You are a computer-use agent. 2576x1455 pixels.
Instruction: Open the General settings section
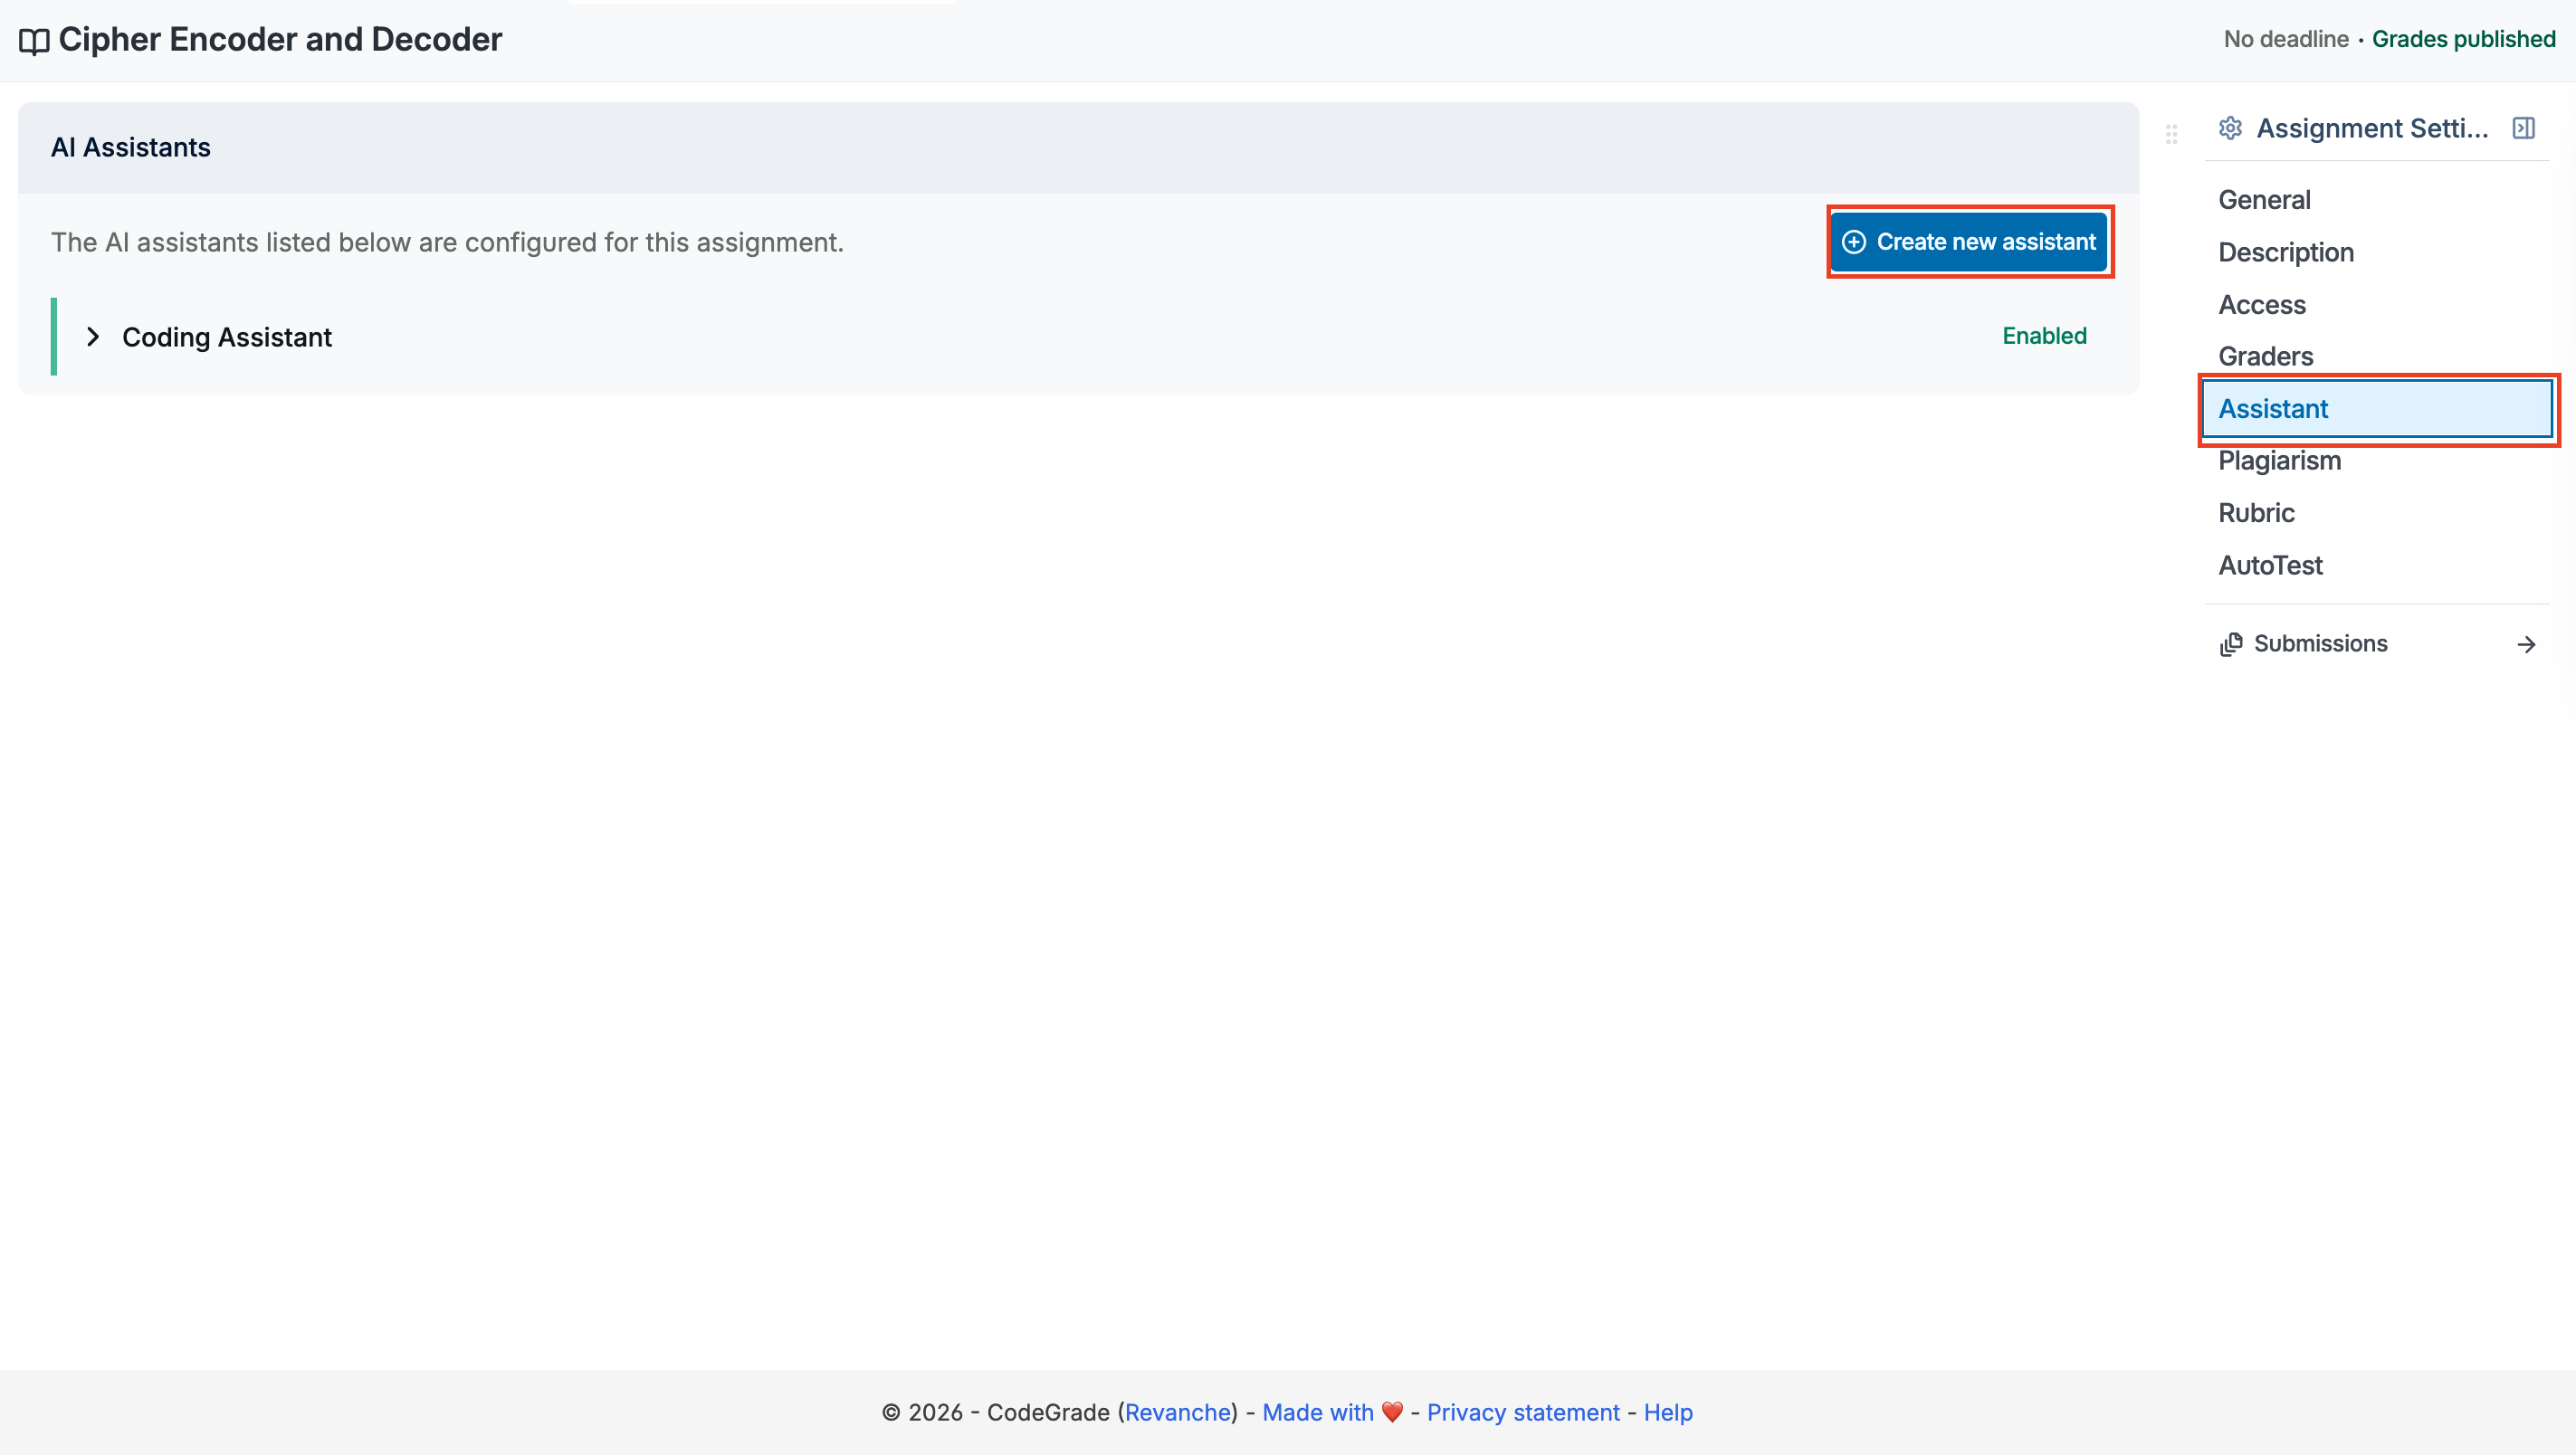(x=2264, y=200)
